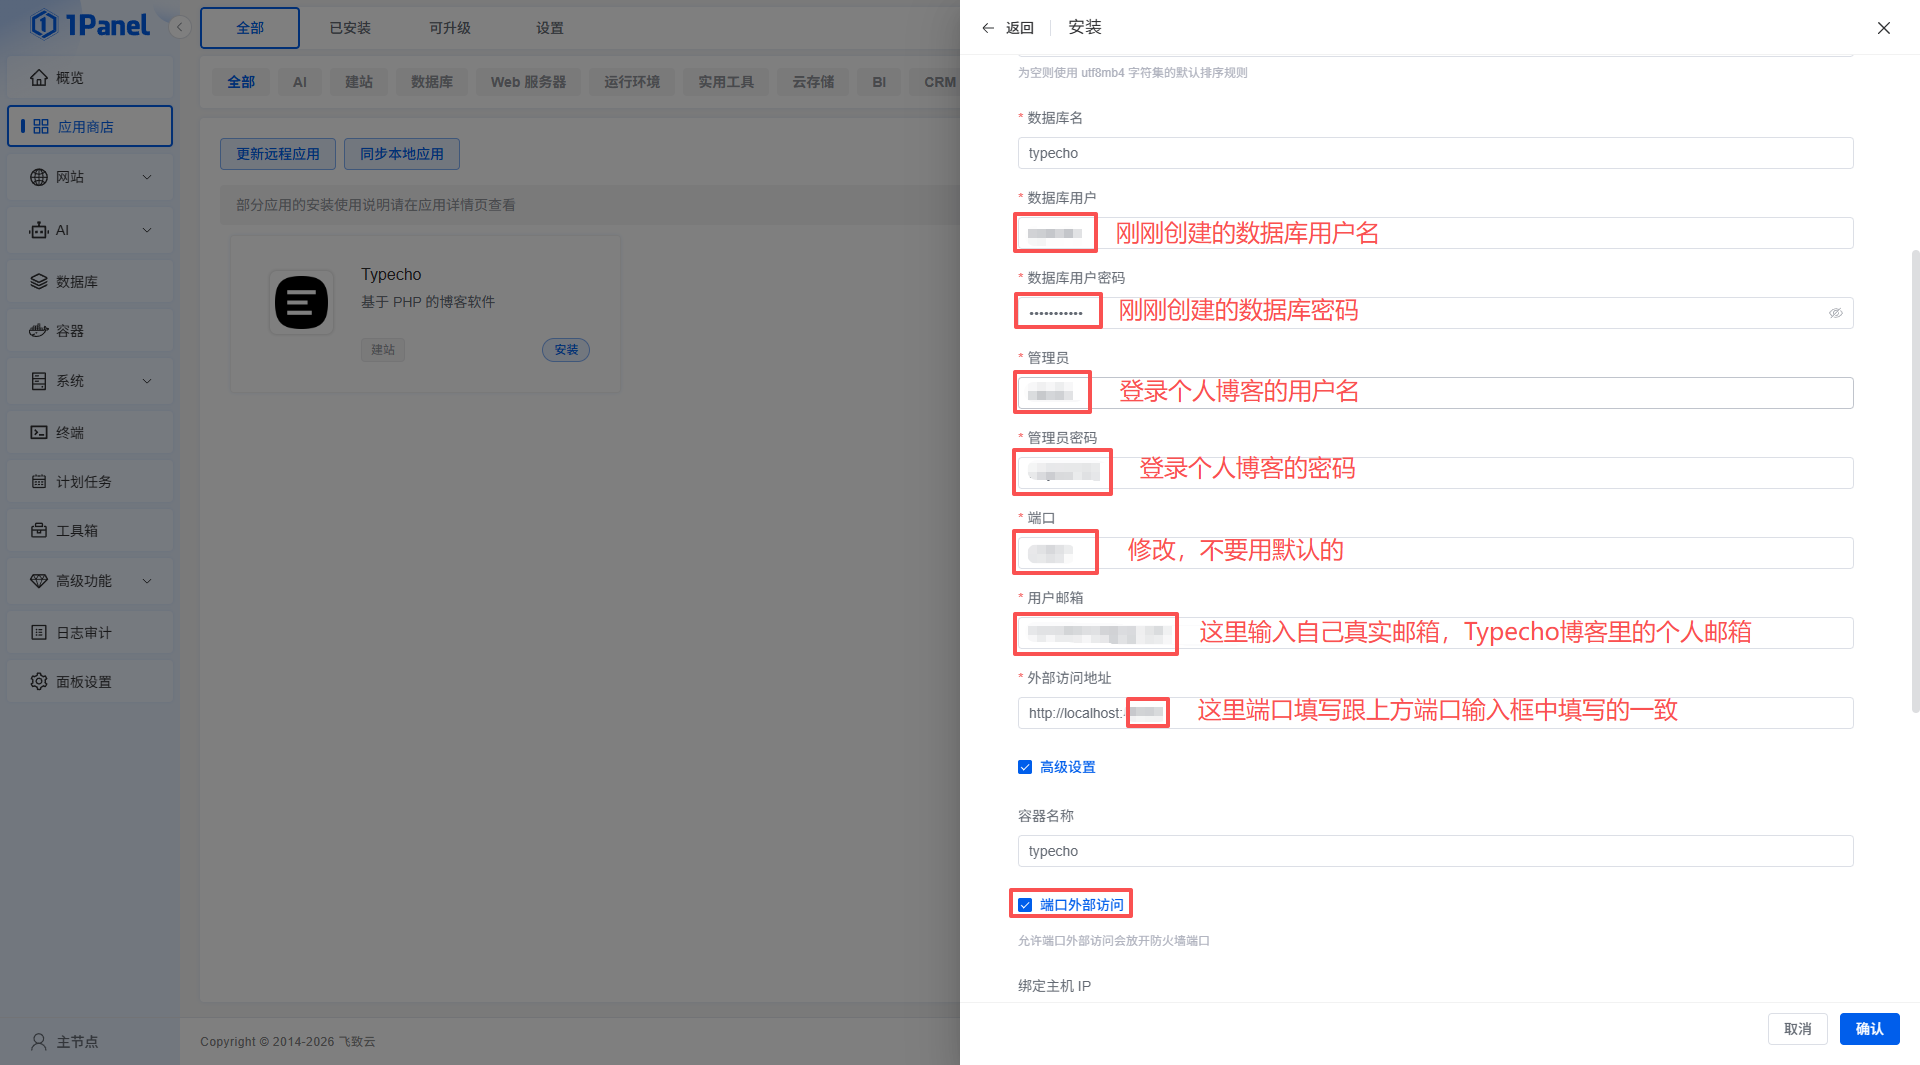Click the back arrow icon in install panel
The height and width of the screenshot is (1065, 1920).
988,28
